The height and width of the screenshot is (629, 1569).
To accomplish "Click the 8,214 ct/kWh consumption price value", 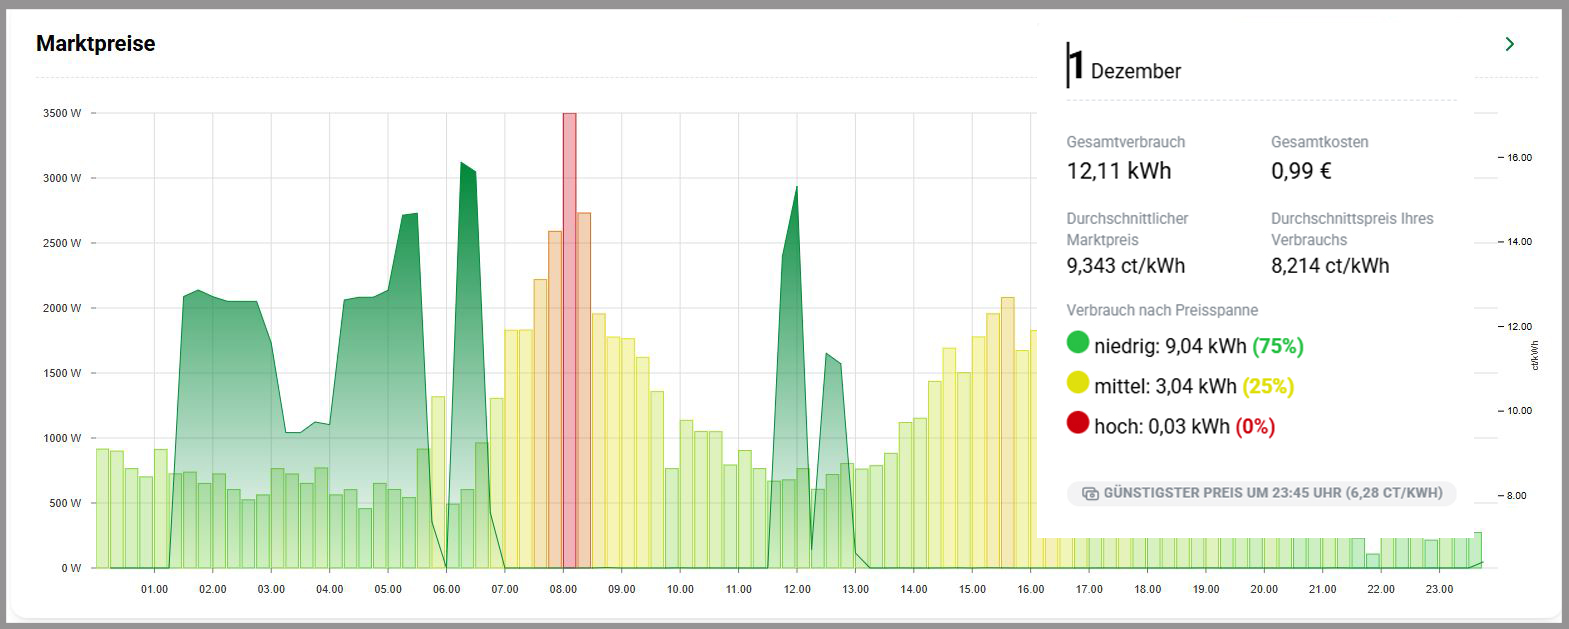I will coord(1329,266).
